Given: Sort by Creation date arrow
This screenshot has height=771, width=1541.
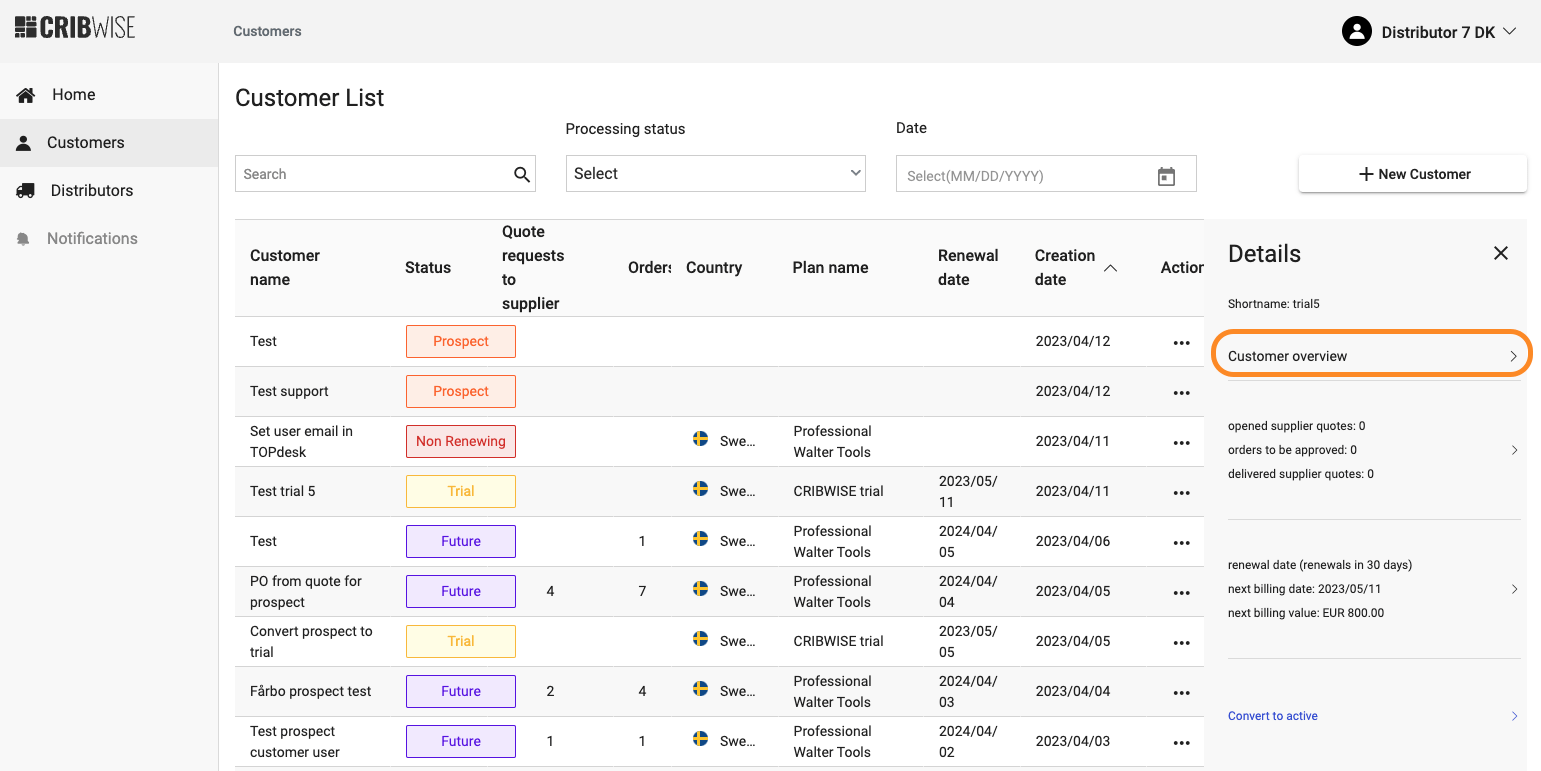Looking at the screenshot, I should pos(1110,268).
